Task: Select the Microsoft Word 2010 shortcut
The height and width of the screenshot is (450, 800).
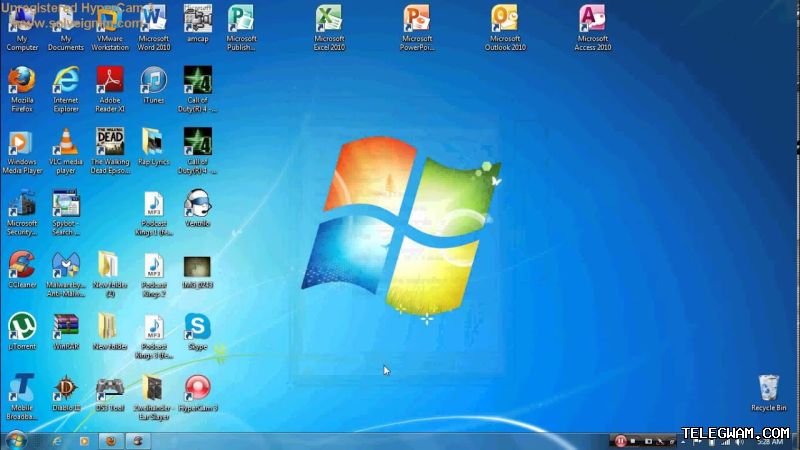Action: [154, 29]
